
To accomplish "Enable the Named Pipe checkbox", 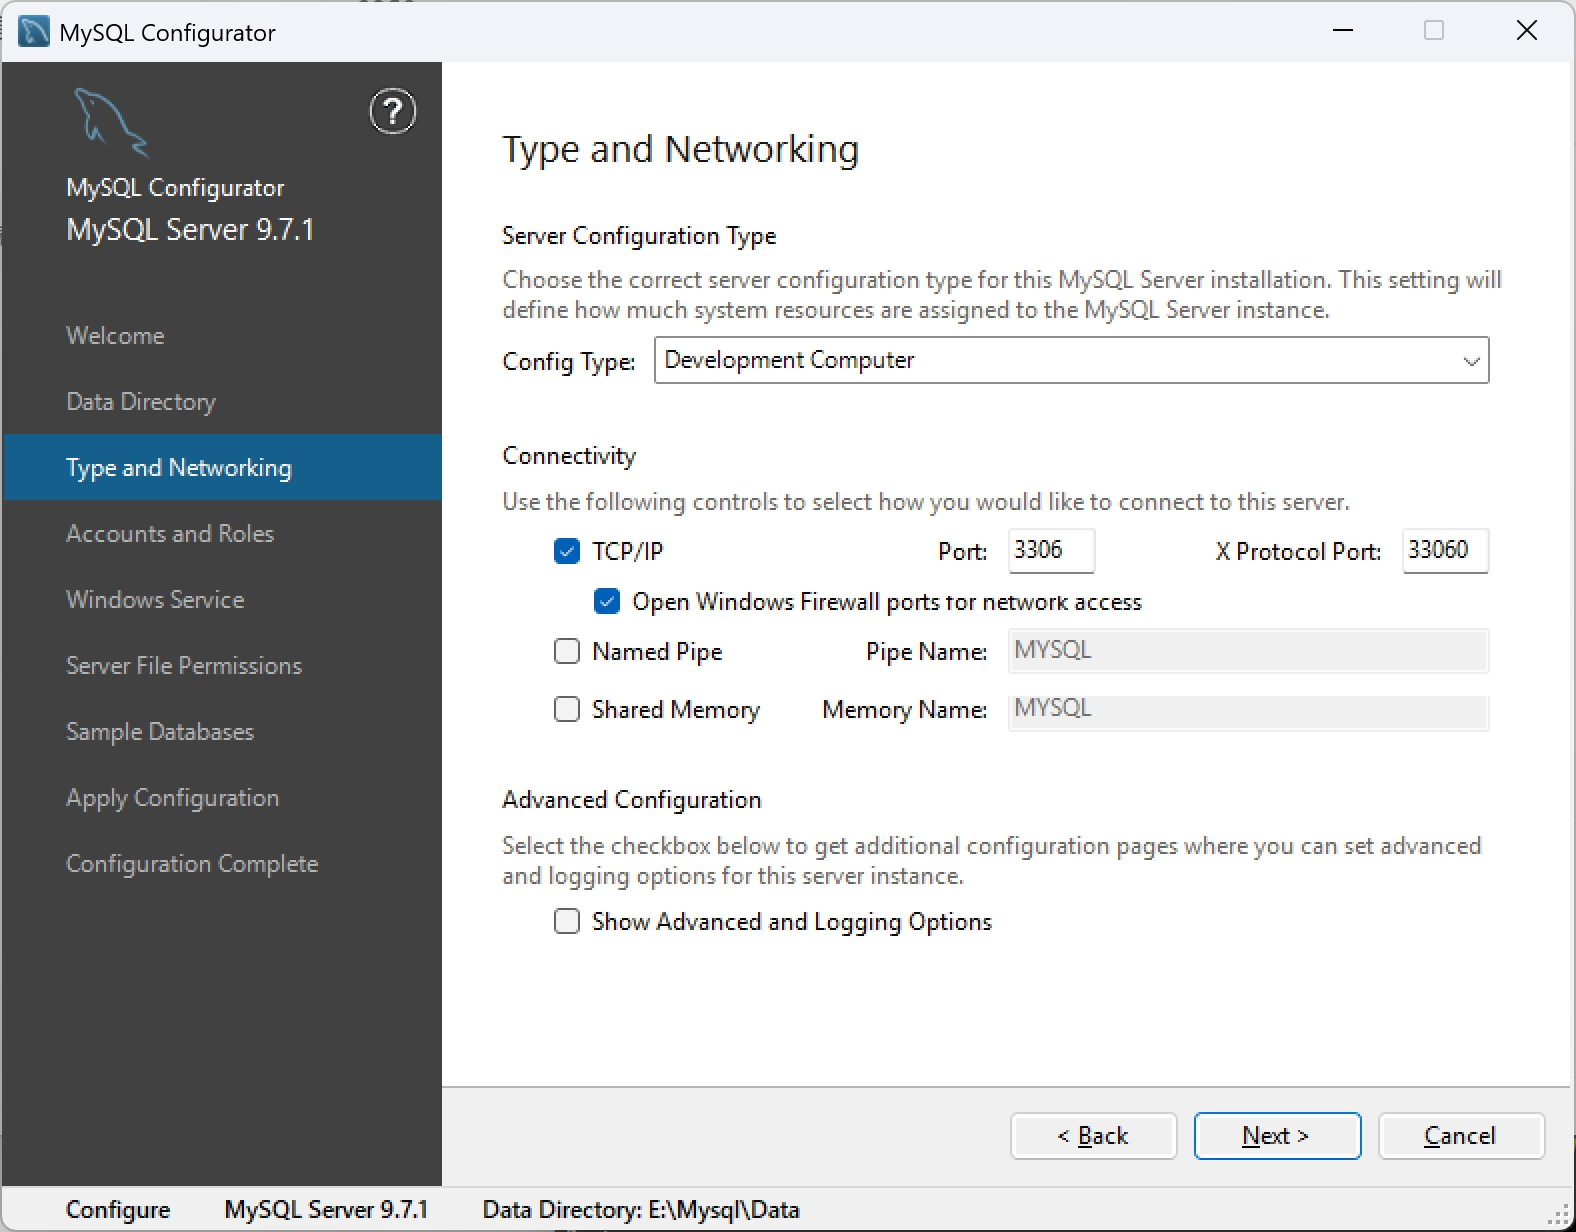I will 567,651.
